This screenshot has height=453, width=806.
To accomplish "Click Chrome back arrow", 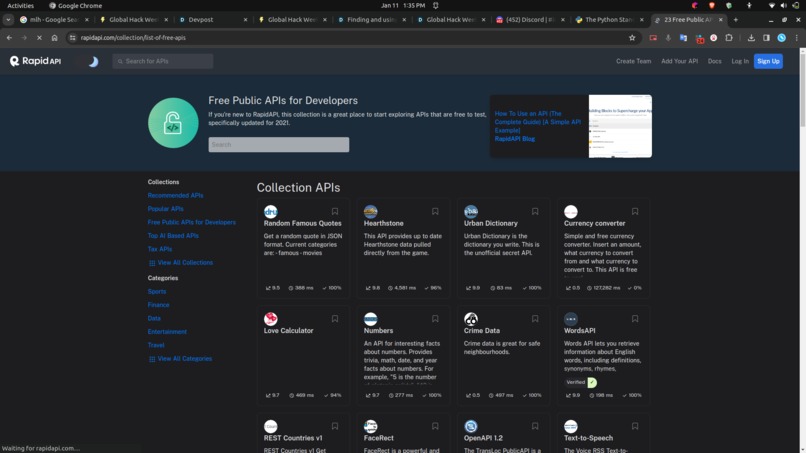I will click(9, 38).
